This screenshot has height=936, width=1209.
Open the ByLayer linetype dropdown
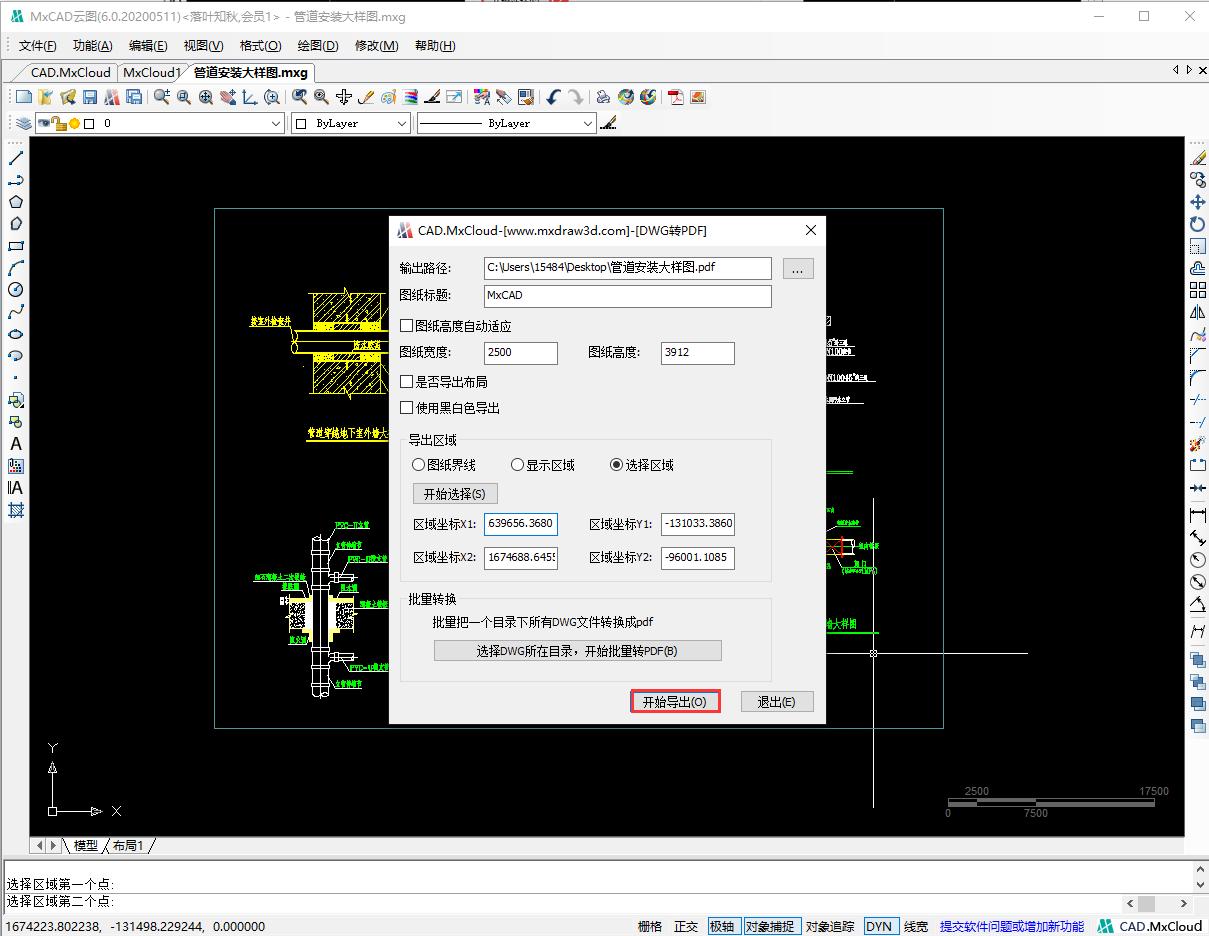589,122
